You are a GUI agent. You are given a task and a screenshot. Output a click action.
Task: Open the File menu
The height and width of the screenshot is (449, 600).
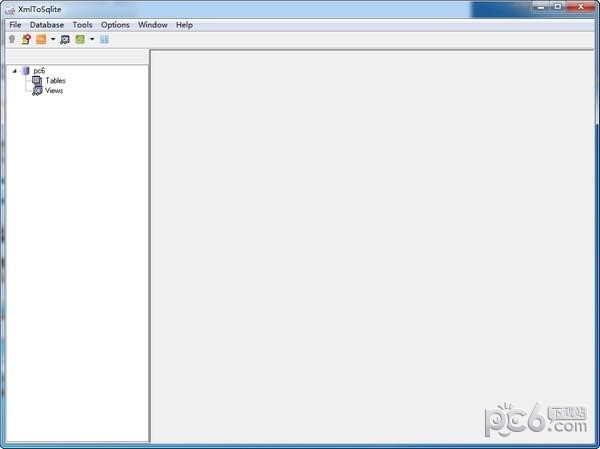15,25
